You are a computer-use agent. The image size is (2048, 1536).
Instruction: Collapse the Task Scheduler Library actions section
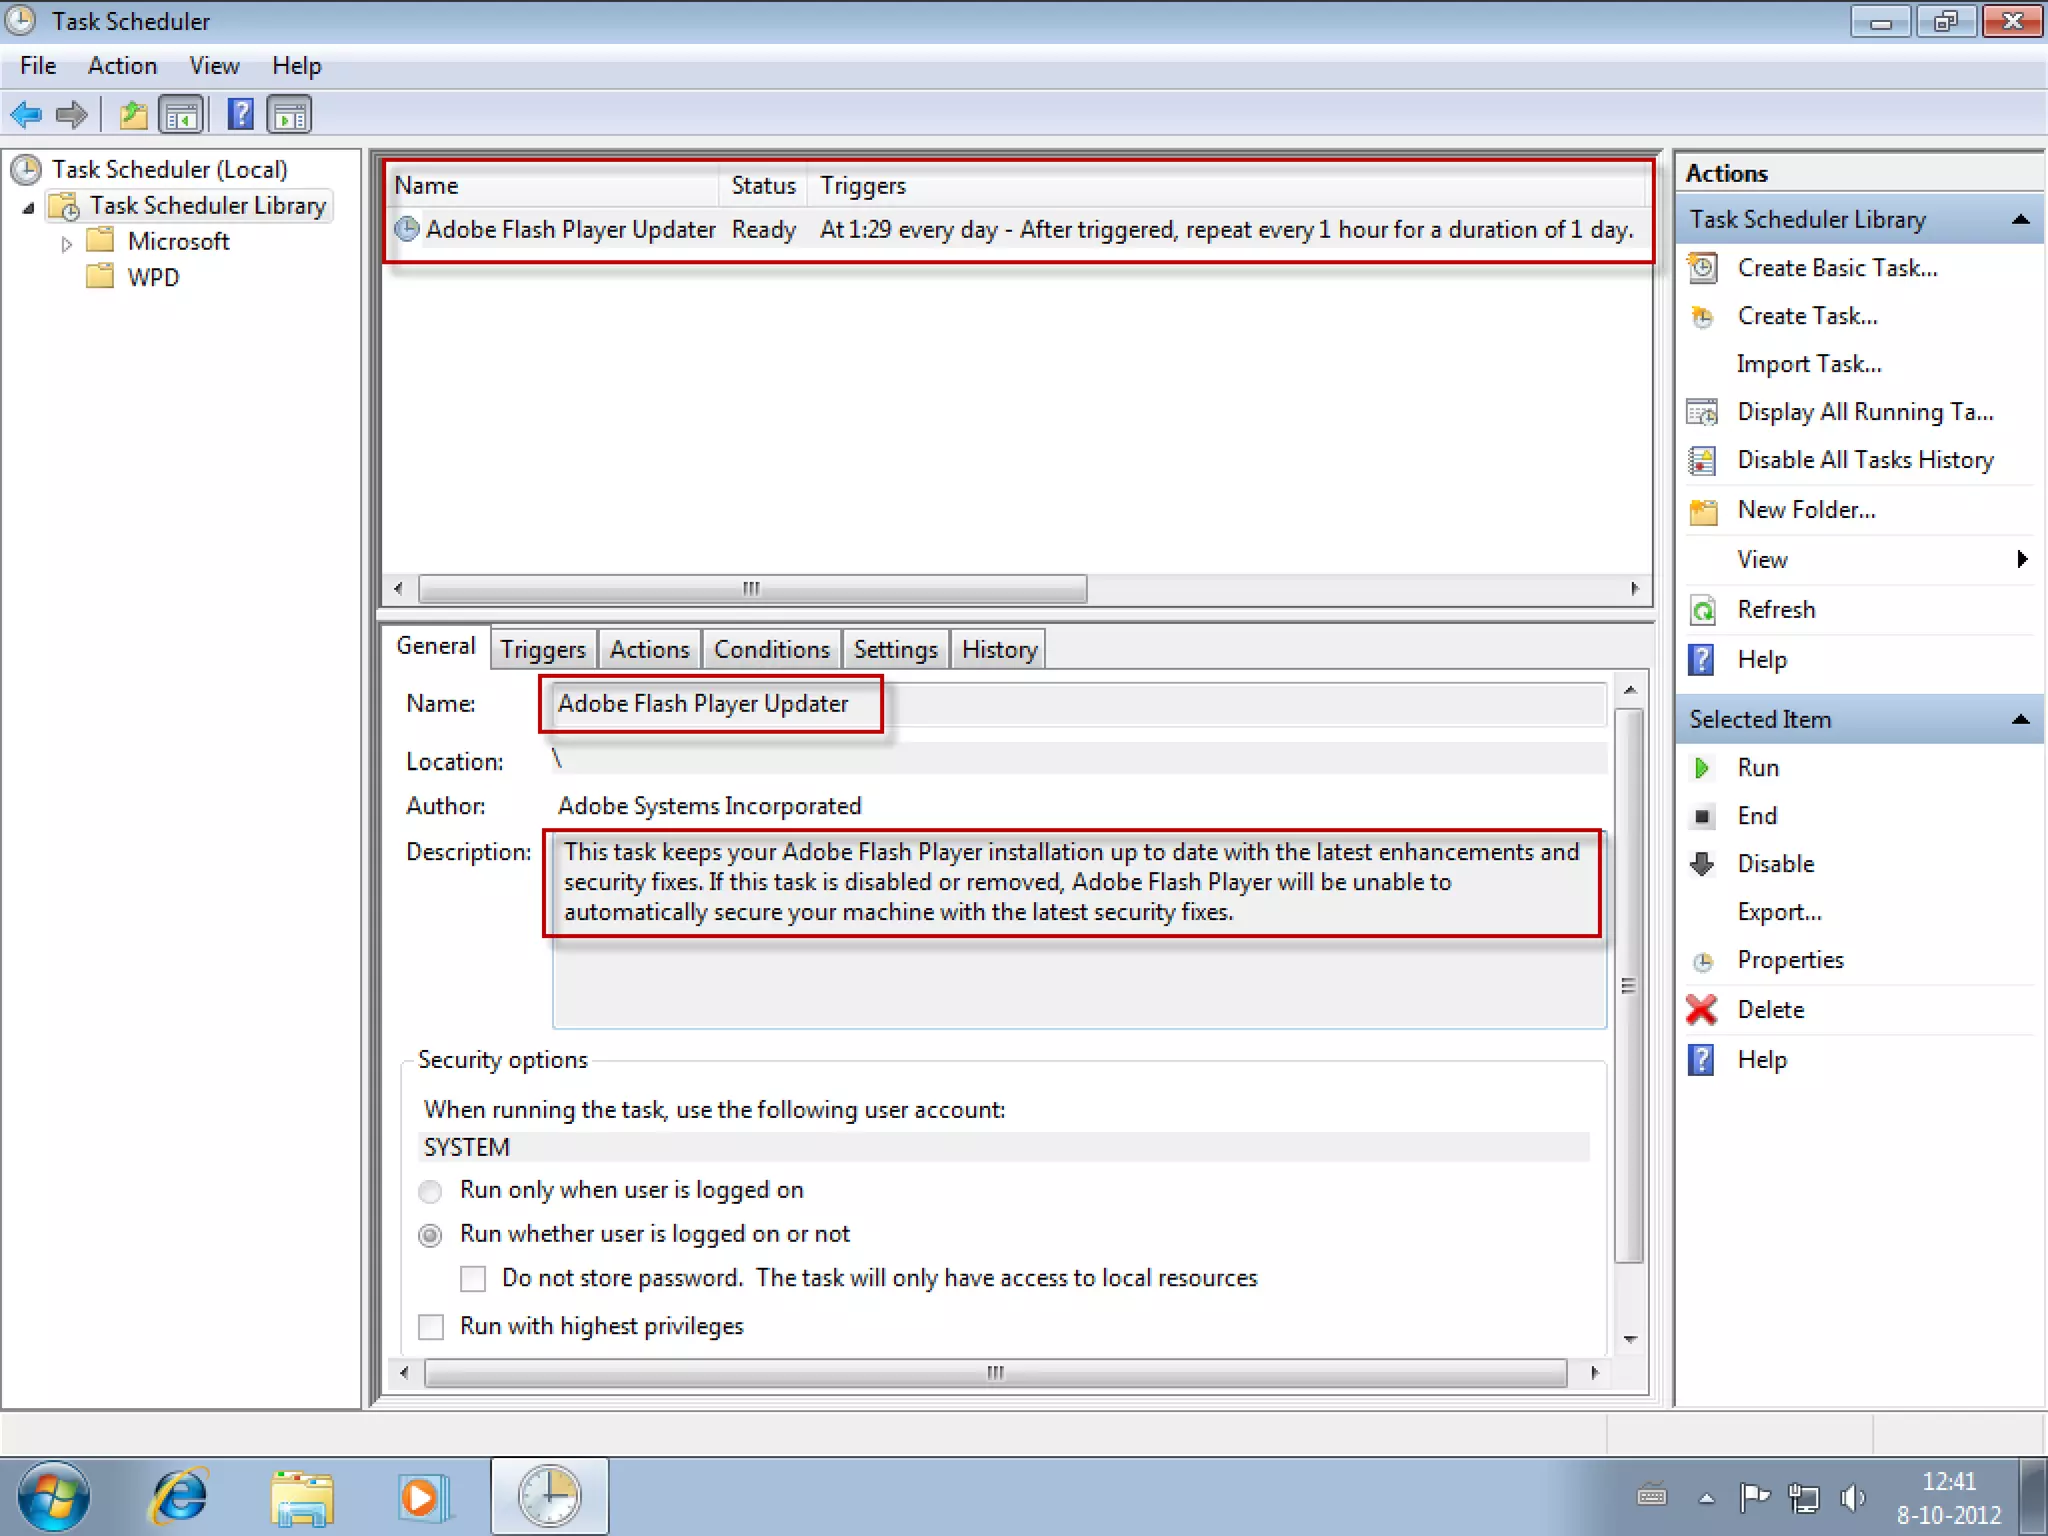click(x=2020, y=219)
